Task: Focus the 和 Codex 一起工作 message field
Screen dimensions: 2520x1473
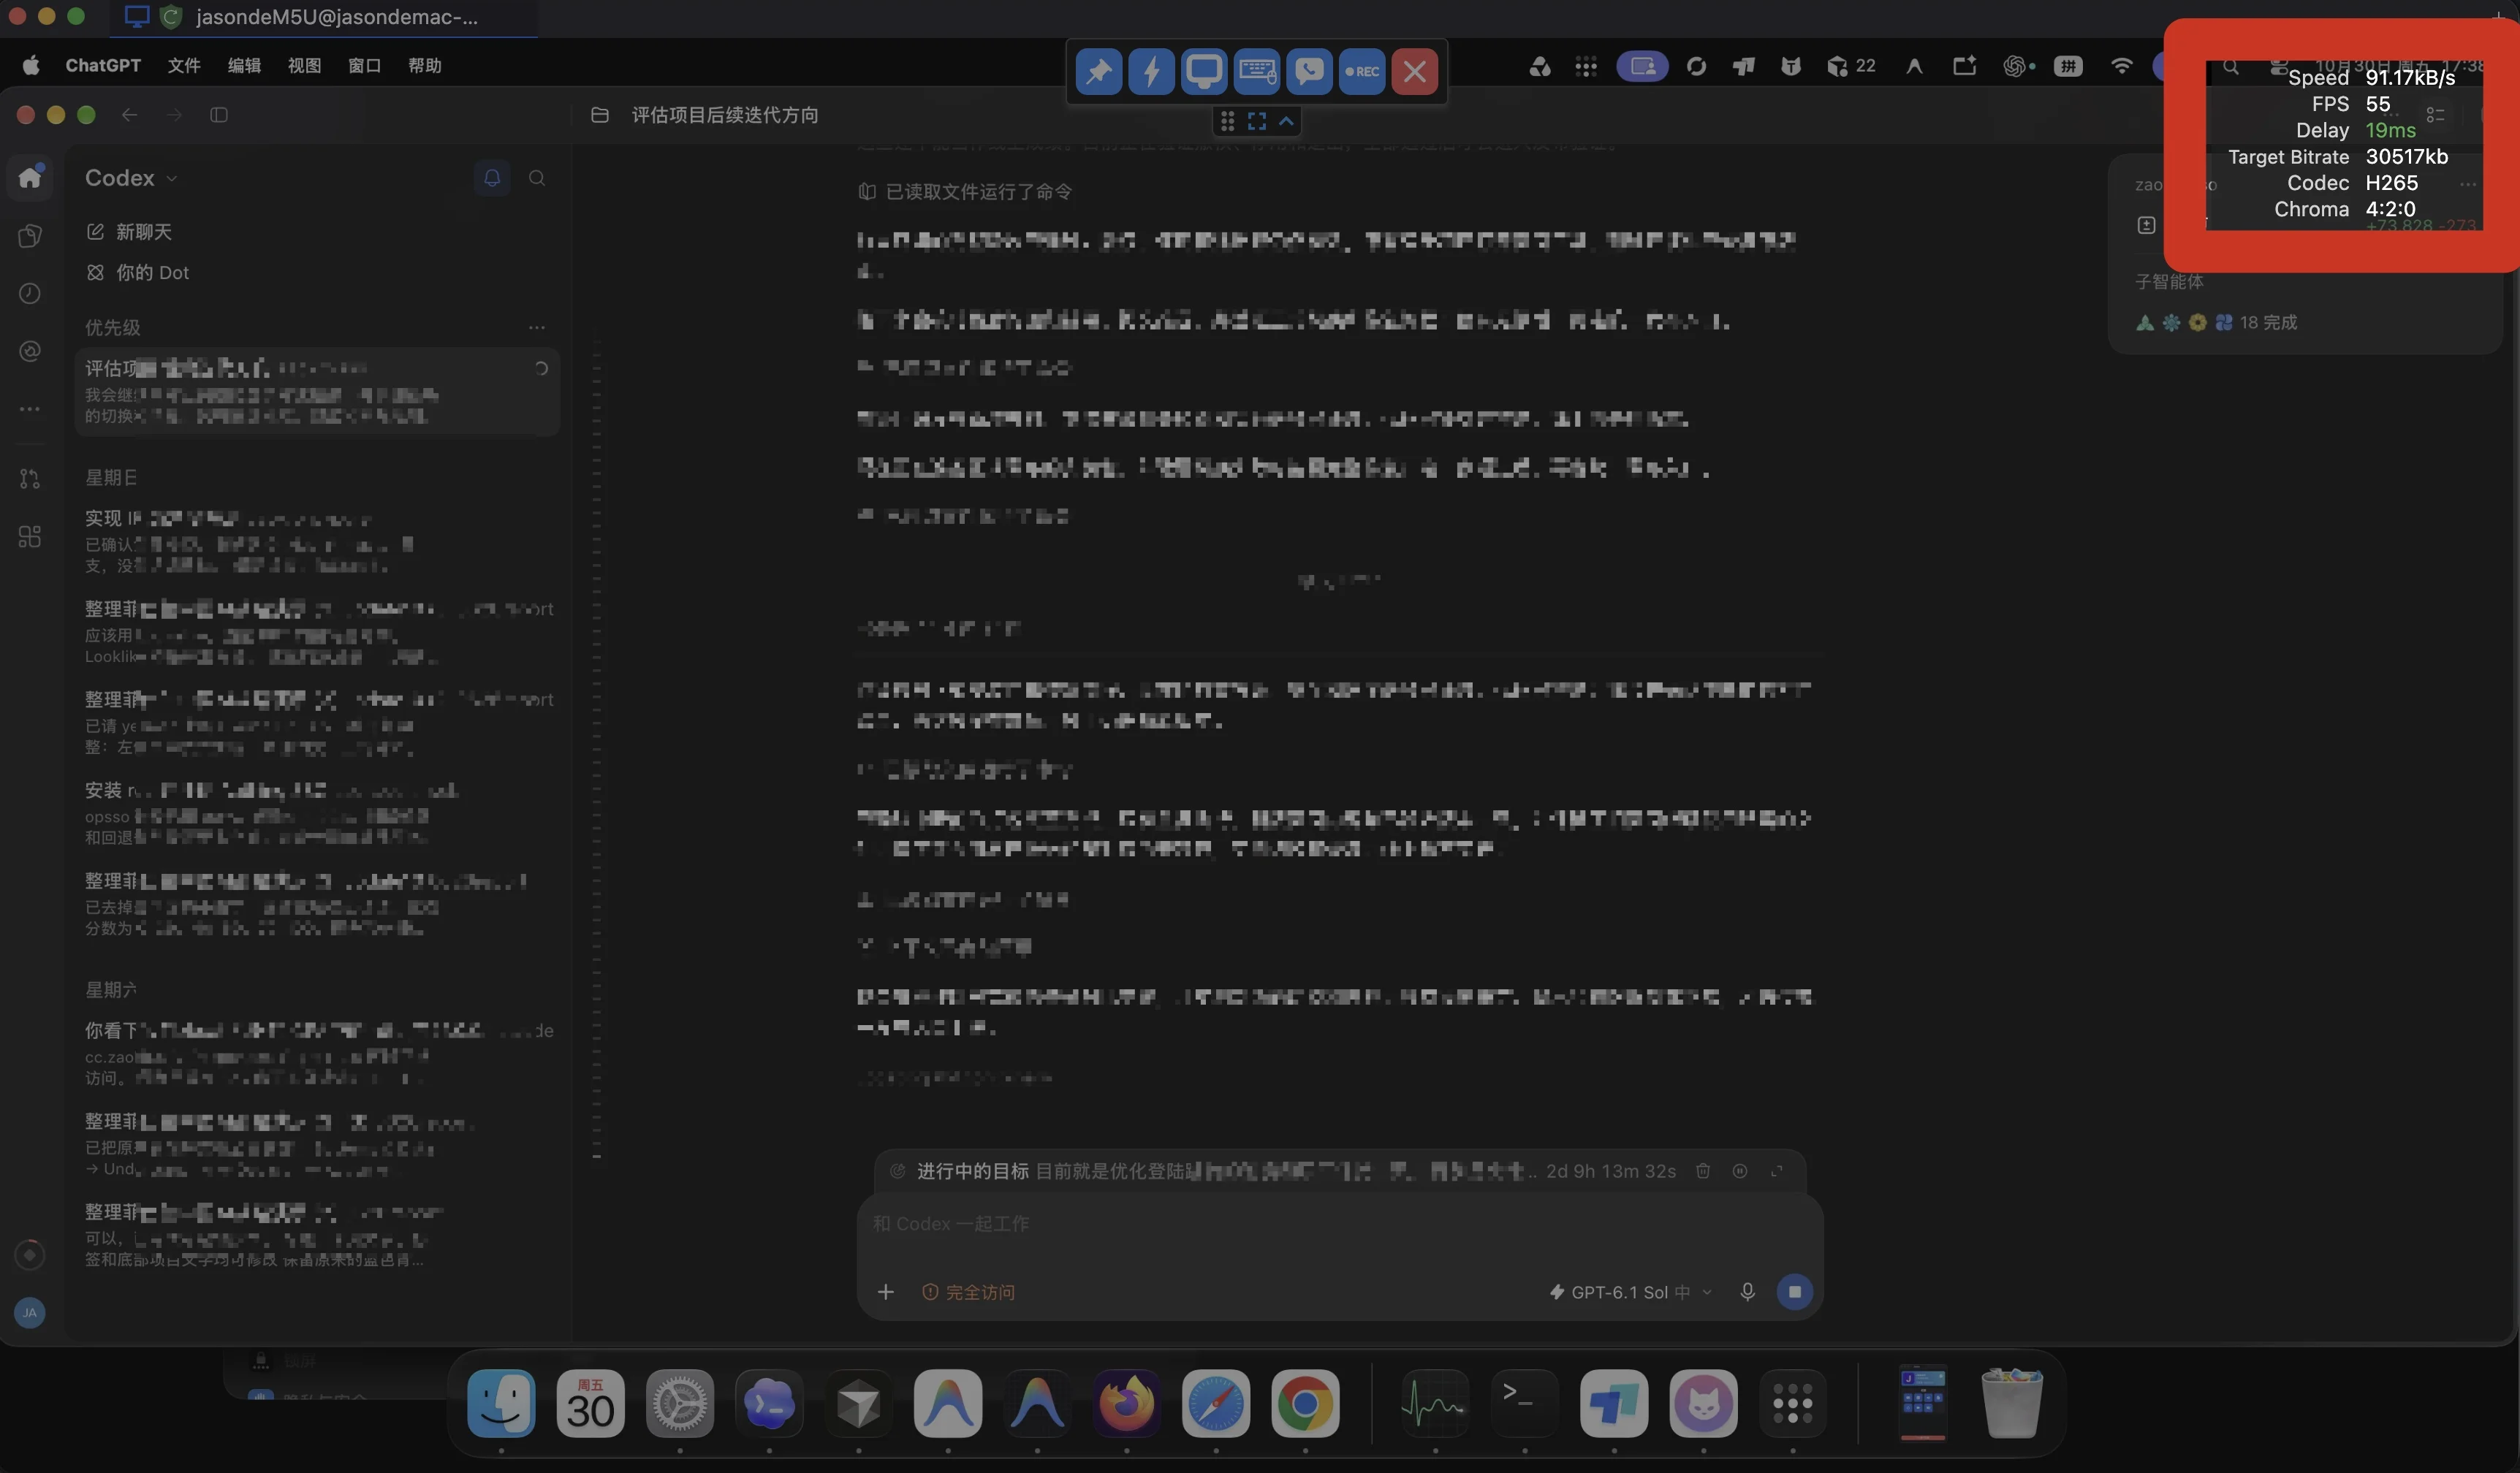Action: pyautogui.click(x=1340, y=1224)
